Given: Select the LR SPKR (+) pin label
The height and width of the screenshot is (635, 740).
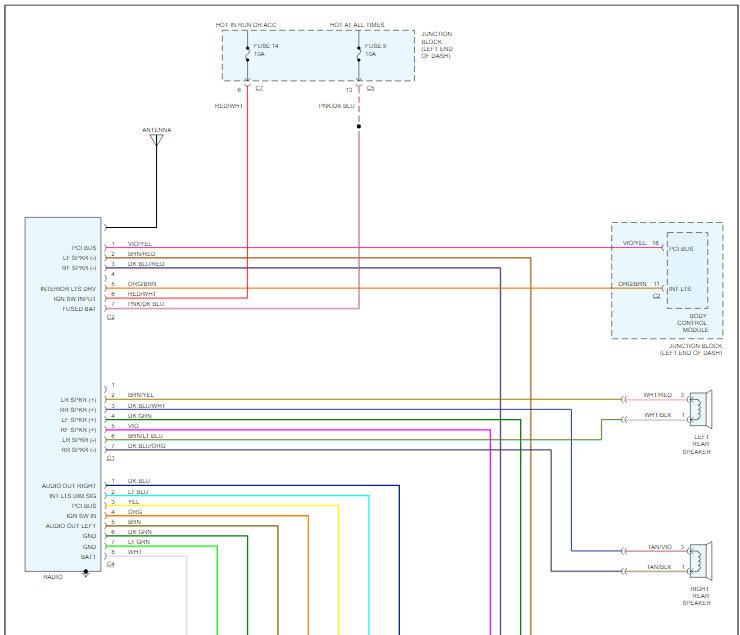Looking at the screenshot, I should (x=78, y=400).
